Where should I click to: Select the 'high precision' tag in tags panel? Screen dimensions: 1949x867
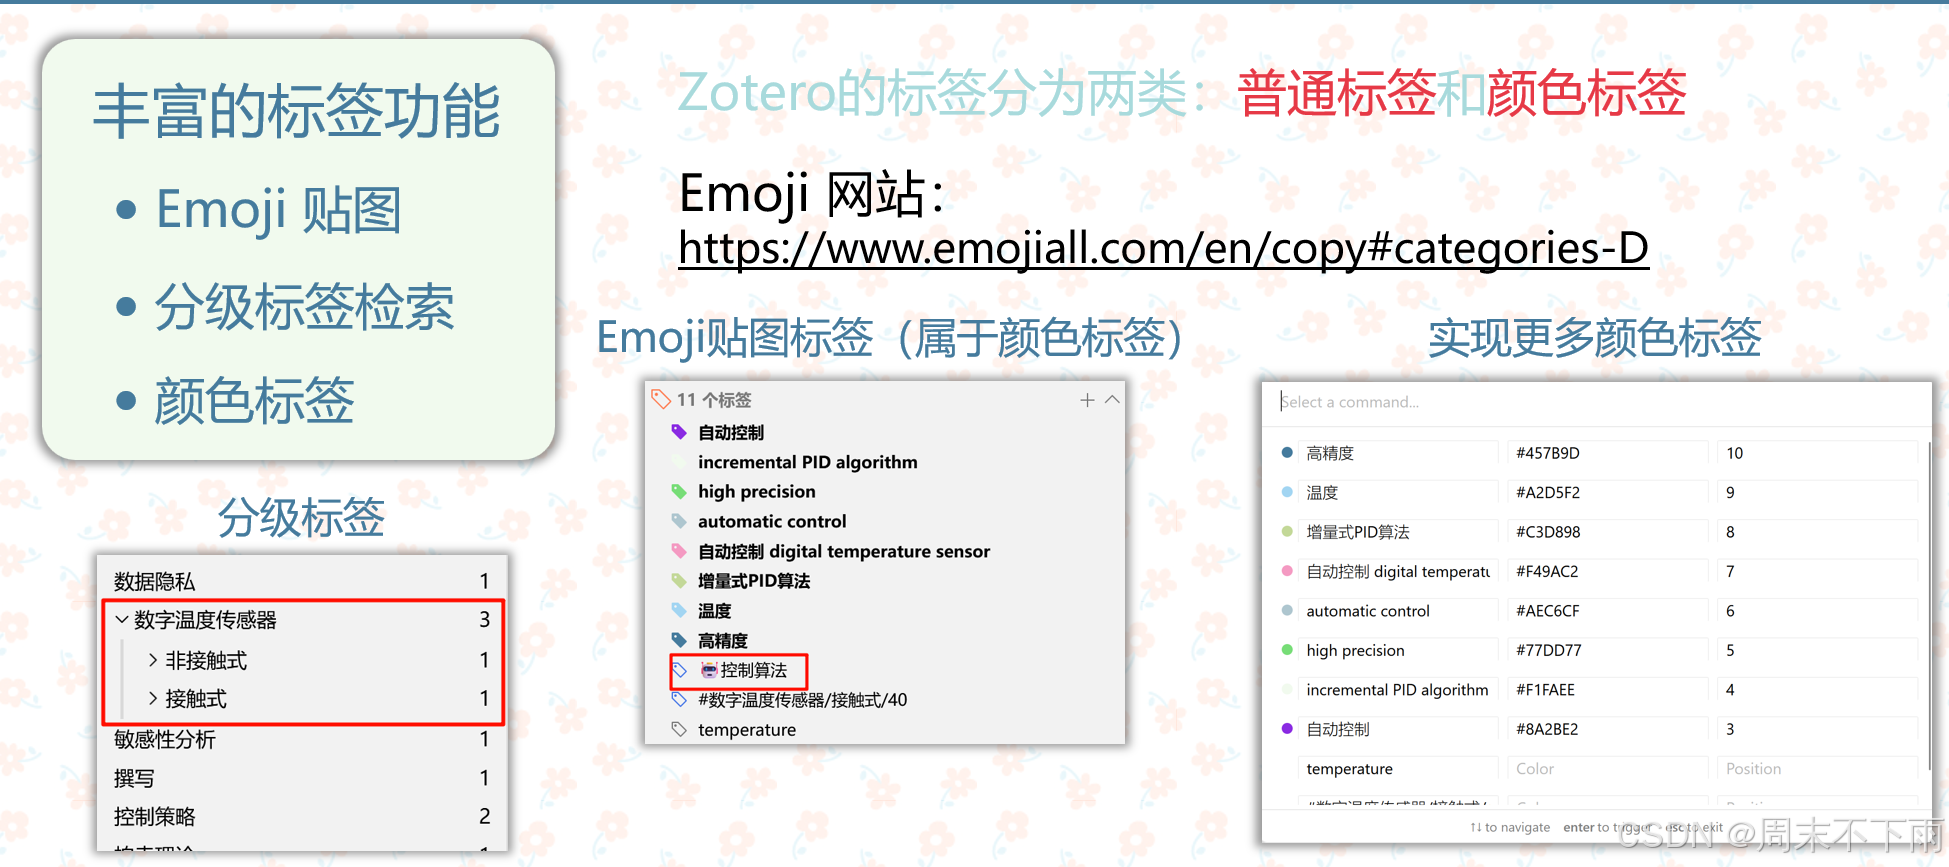tap(756, 491)
